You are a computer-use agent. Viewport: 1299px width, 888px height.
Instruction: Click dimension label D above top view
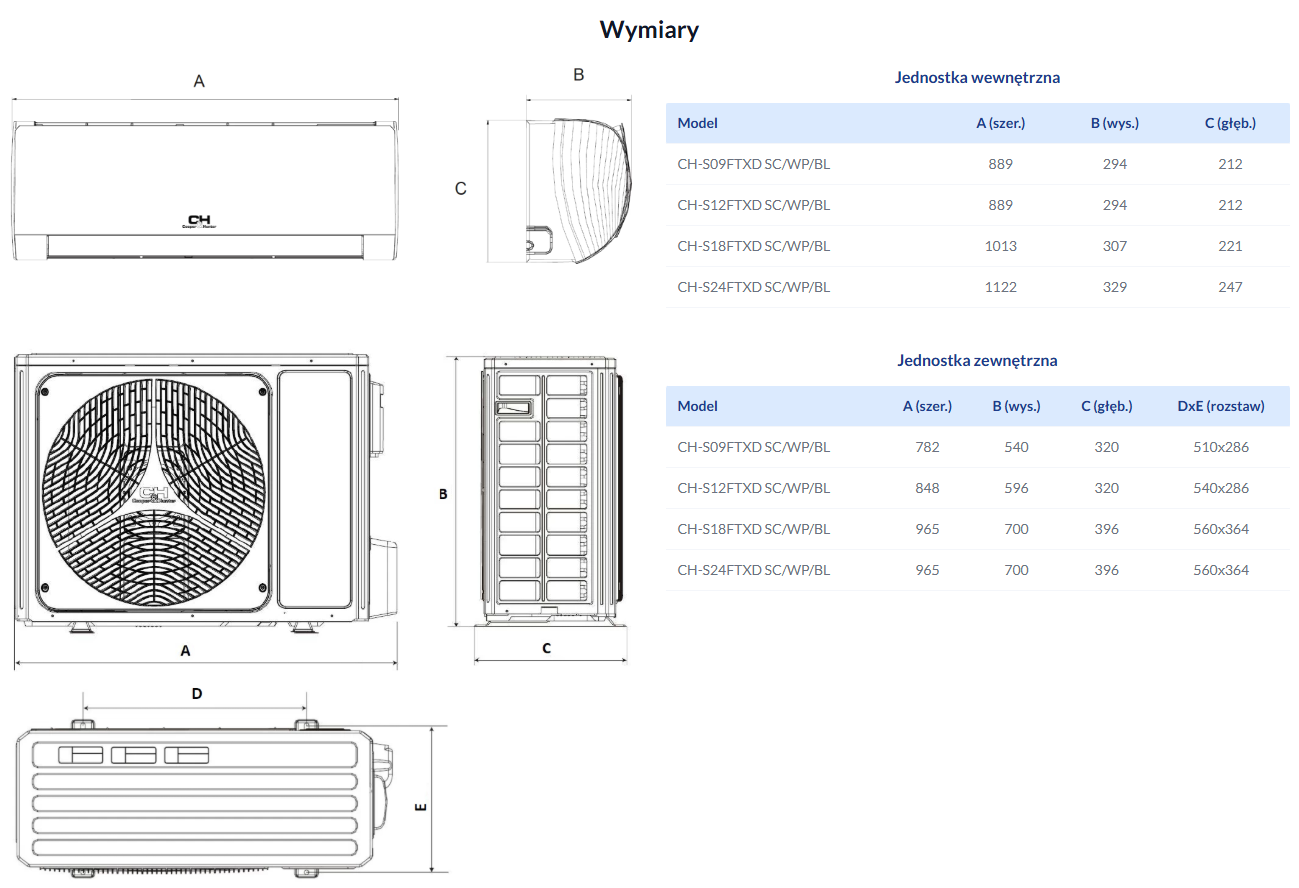197,693
